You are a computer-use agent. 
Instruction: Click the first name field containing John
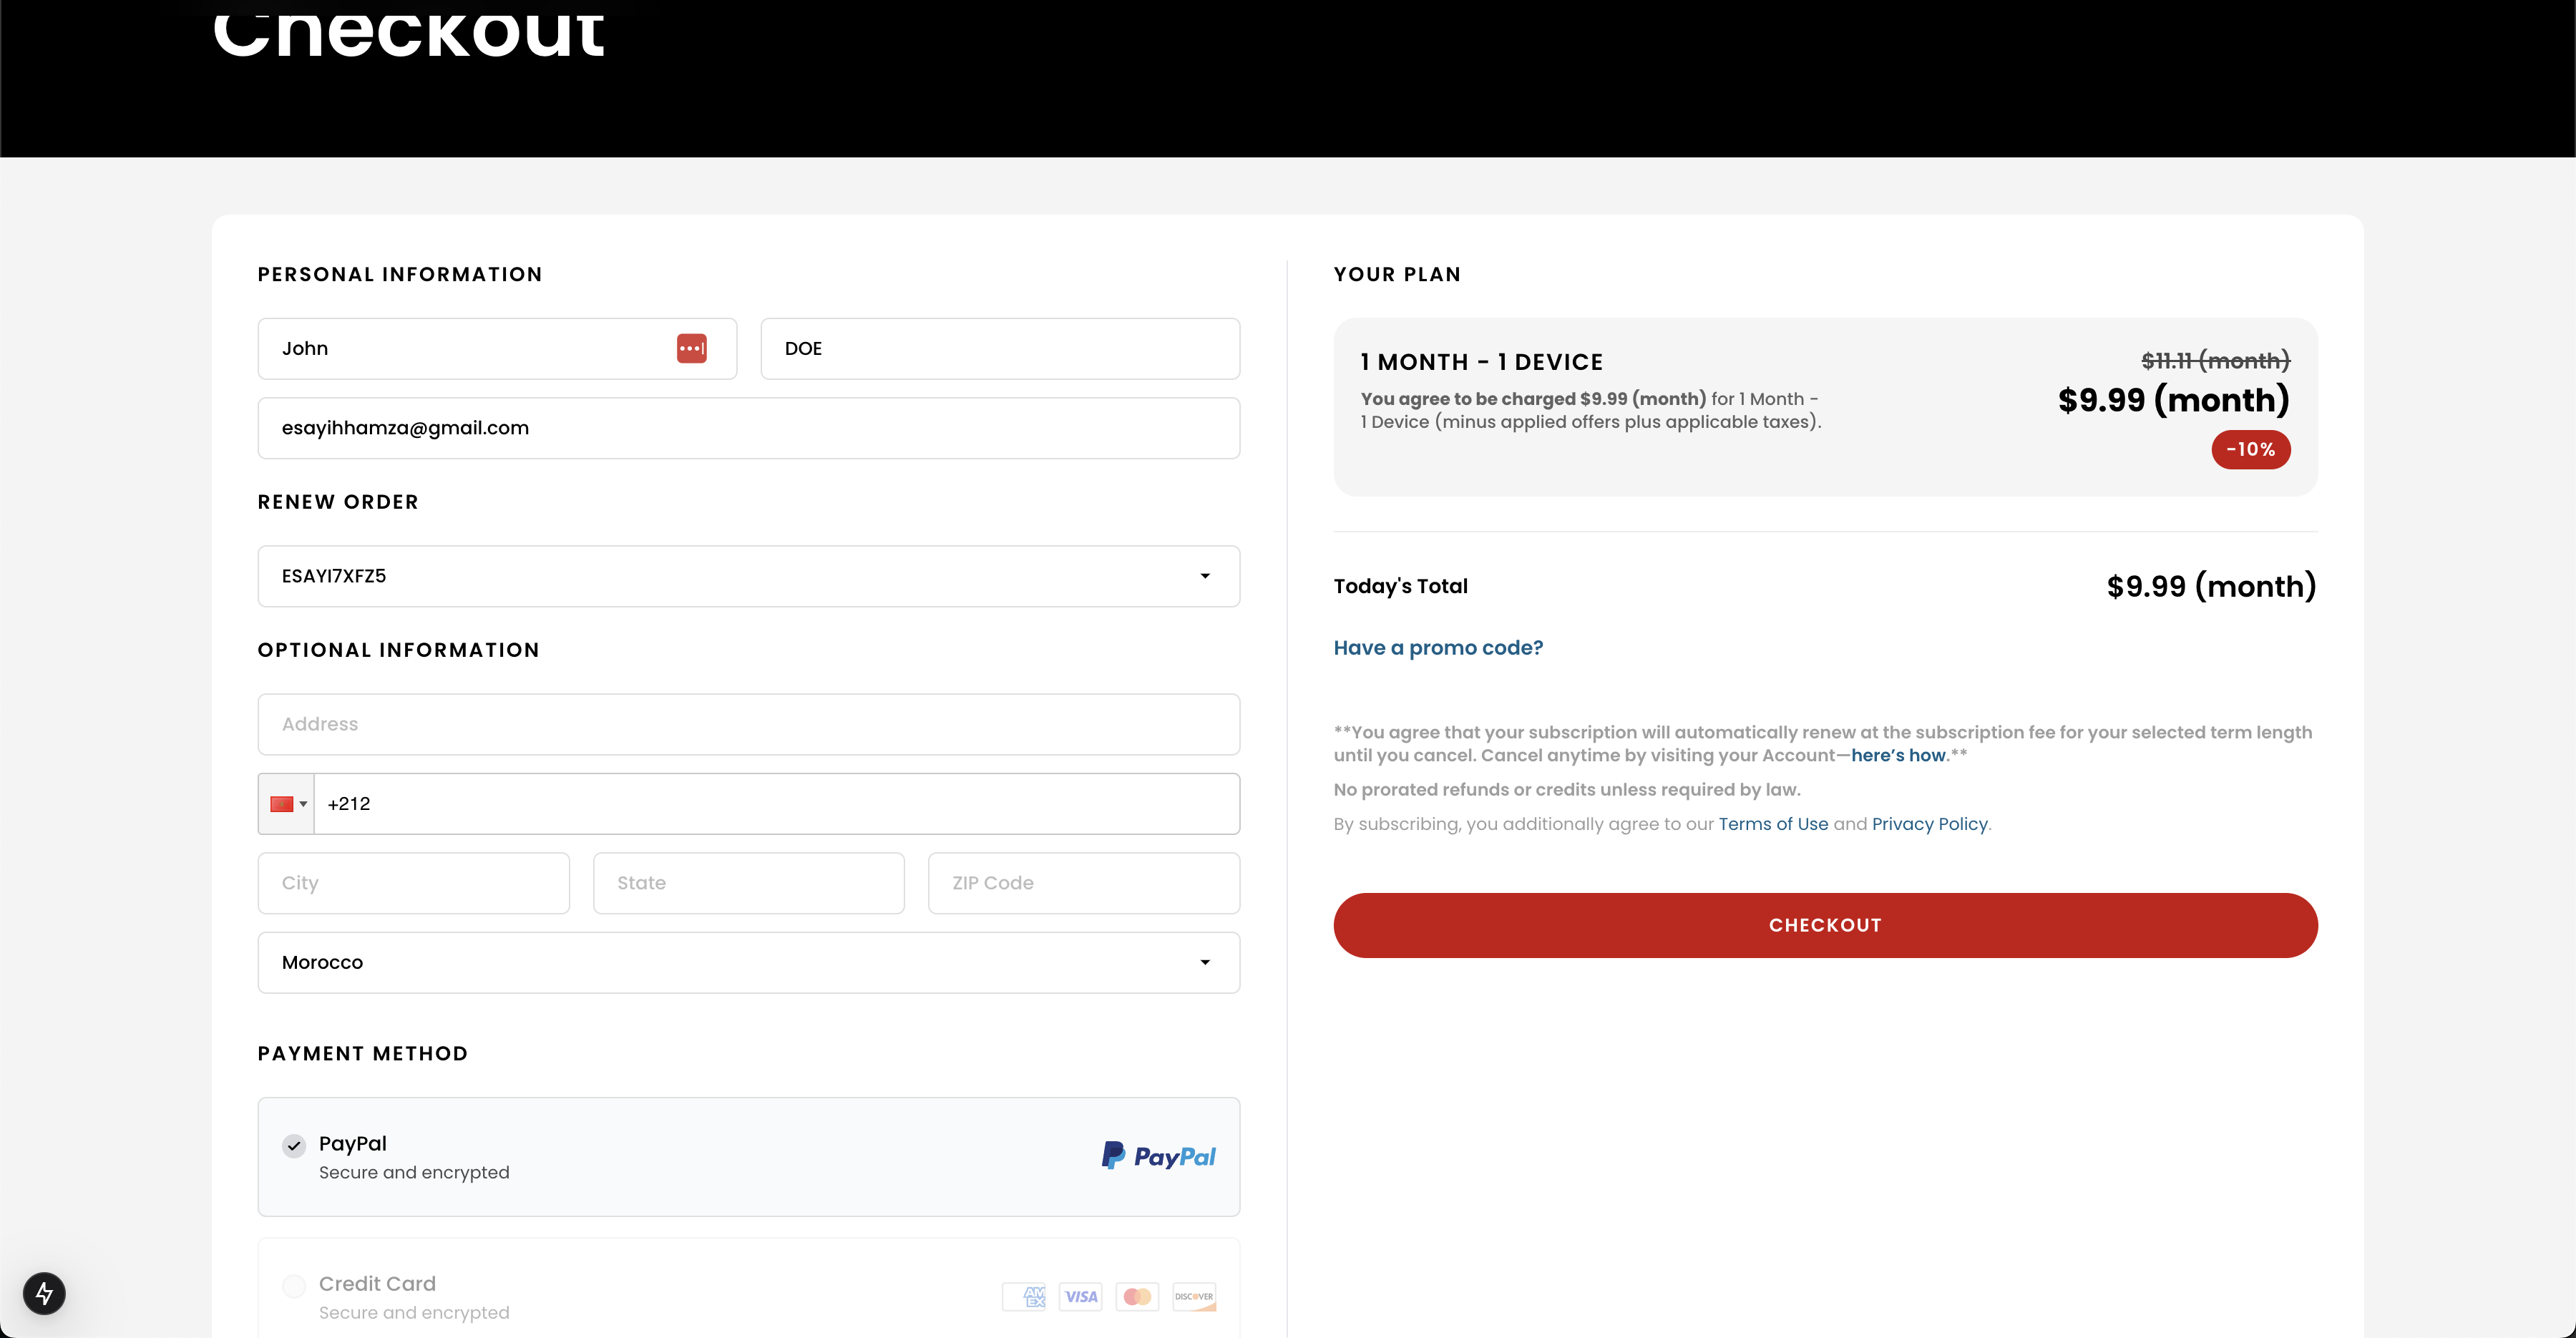pos(497,348)
